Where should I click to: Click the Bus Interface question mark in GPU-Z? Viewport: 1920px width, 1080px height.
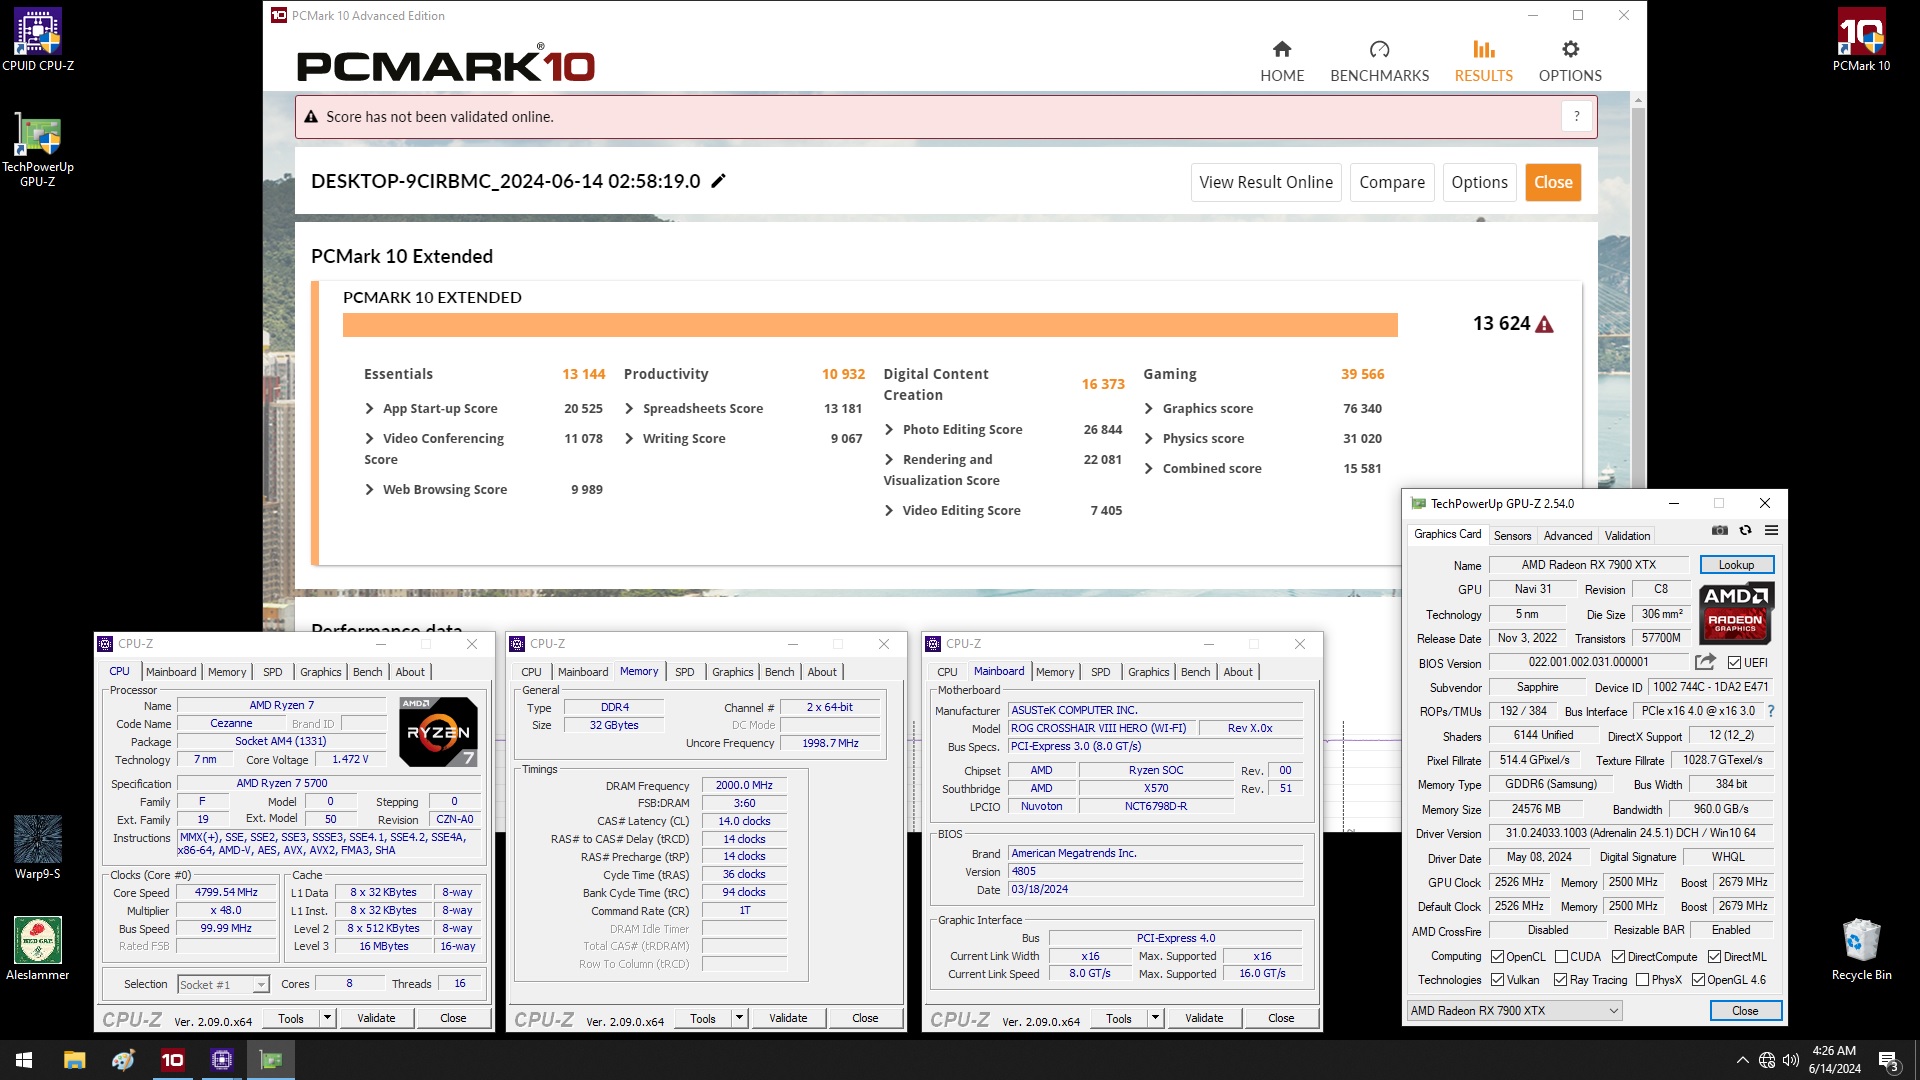point(1771,711)
